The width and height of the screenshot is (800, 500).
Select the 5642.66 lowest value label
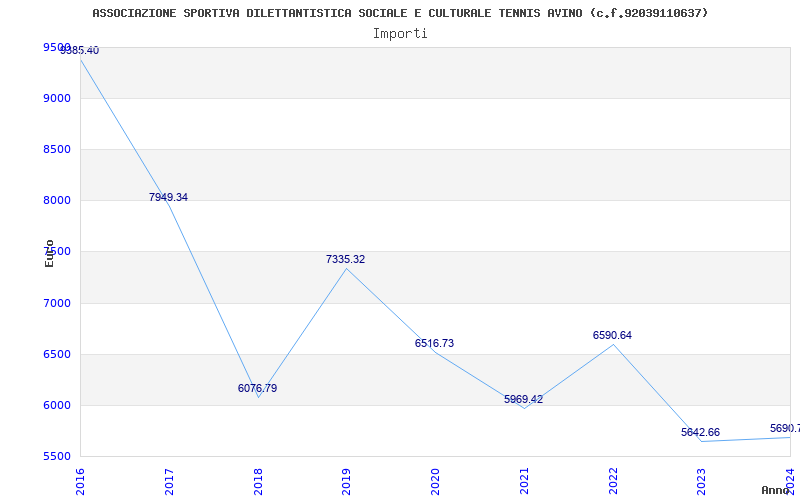click(700, 432)
